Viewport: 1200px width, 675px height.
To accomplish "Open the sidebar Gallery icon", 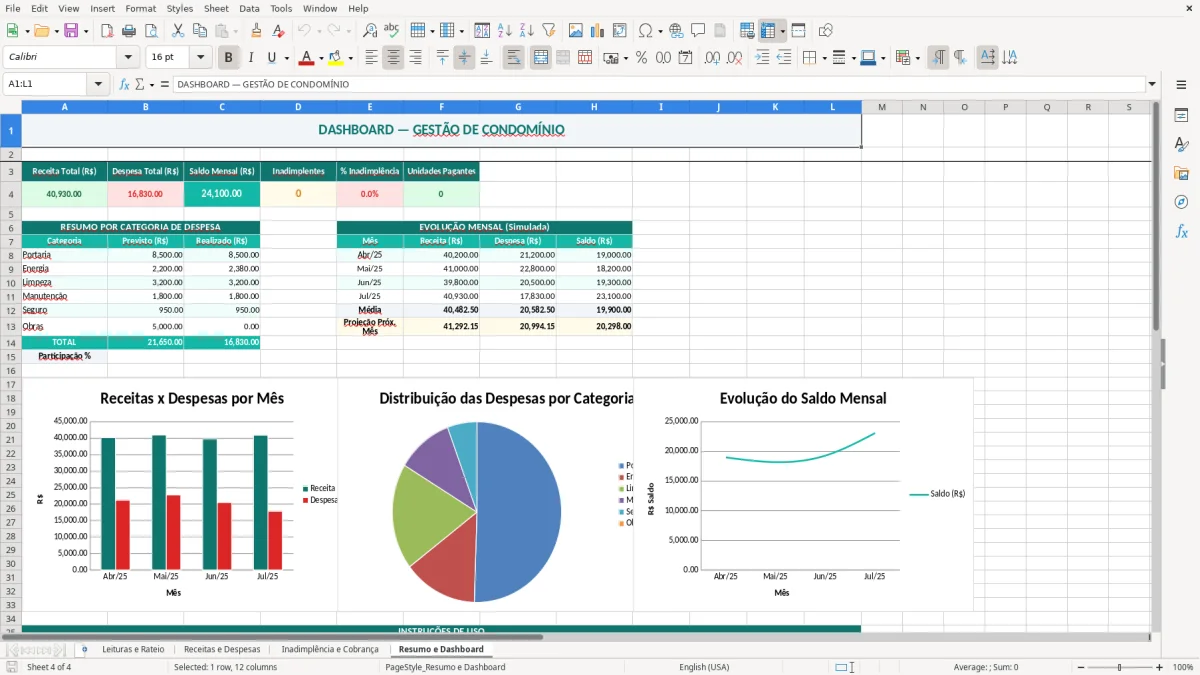I will [1181, 173].
